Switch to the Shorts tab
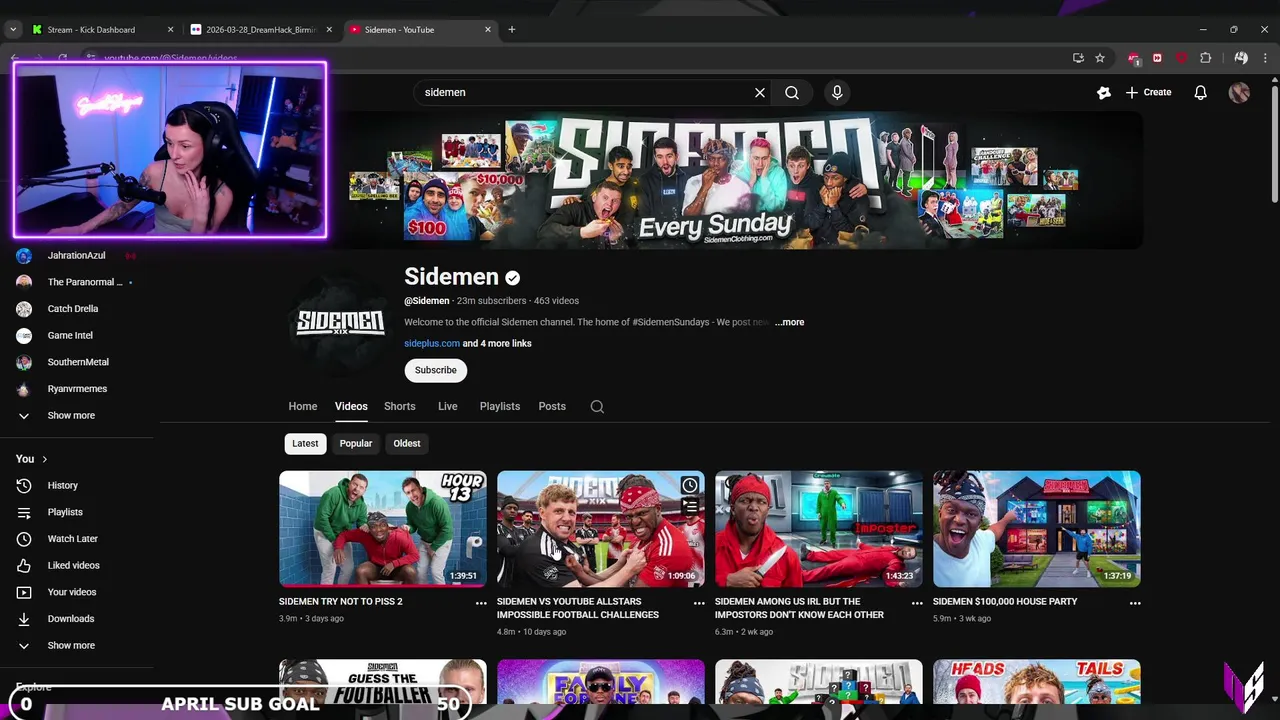 (399, 406)
